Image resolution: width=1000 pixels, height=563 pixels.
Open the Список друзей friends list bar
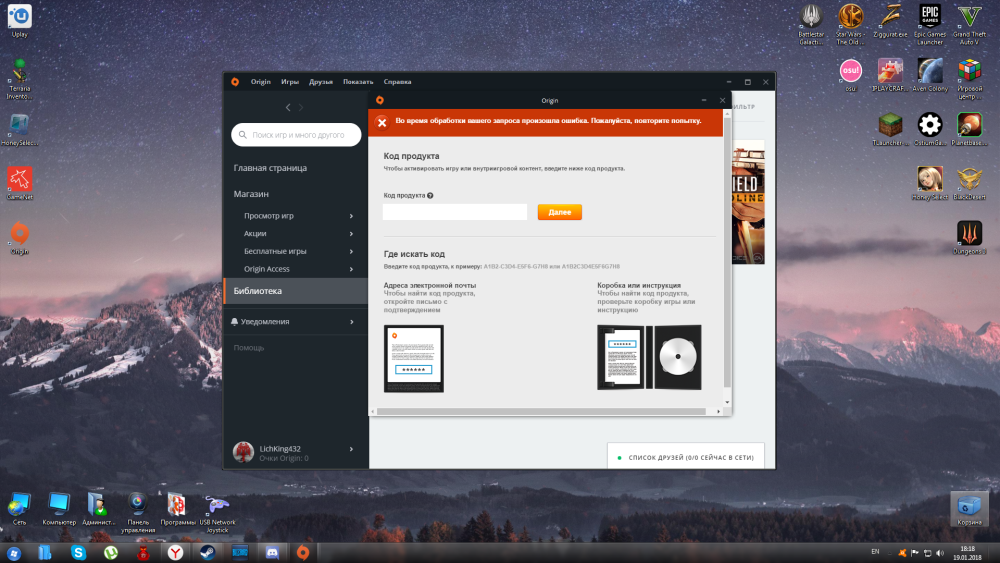click(x=686, y=457)
